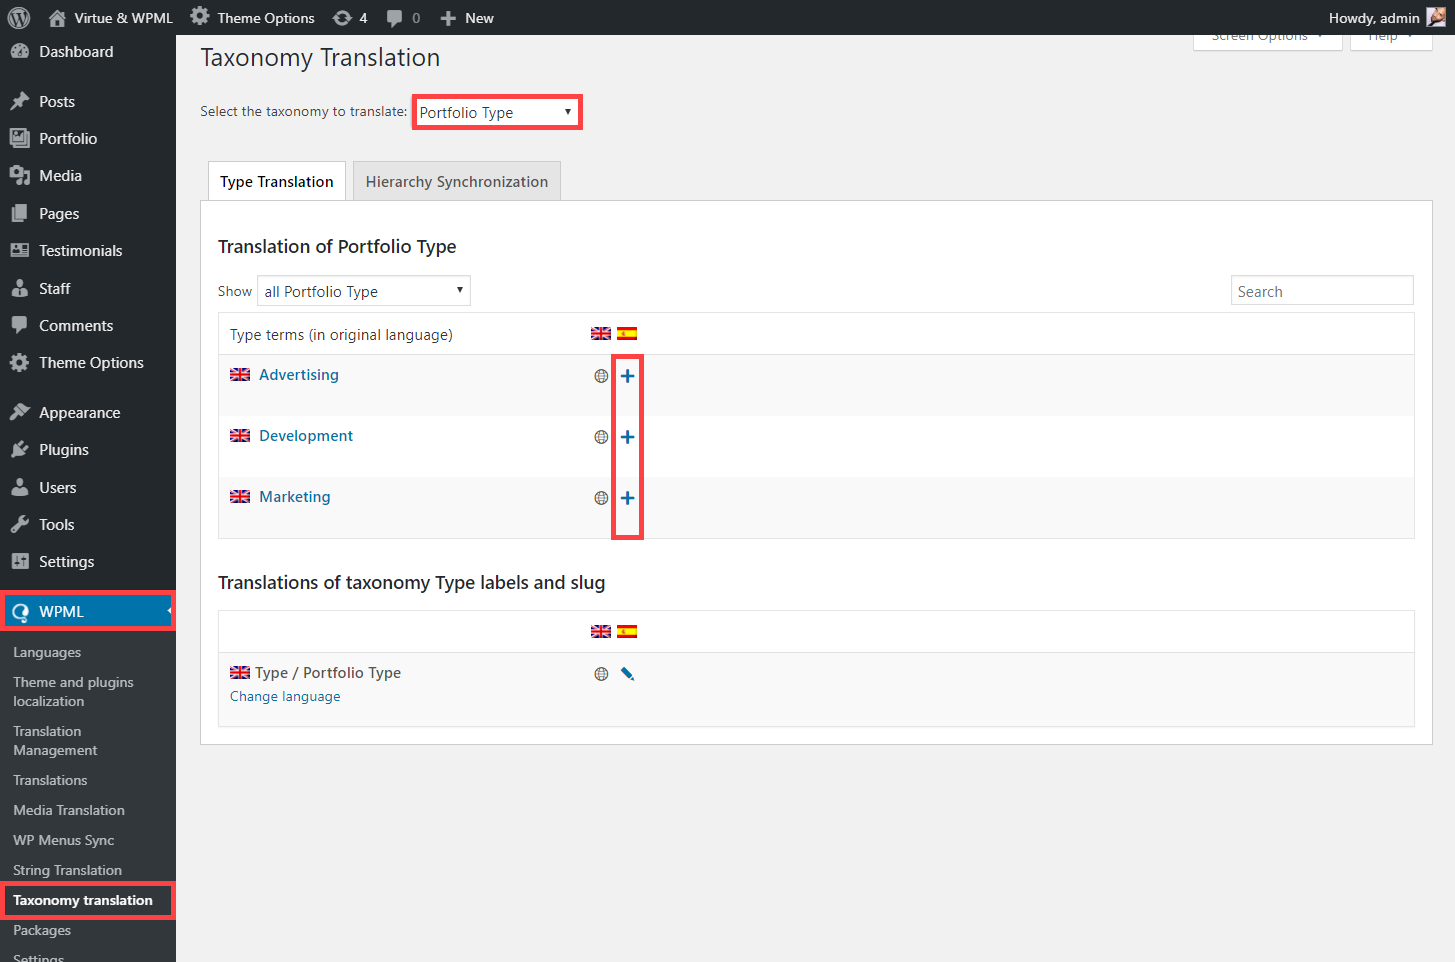Click the globe icon in Marketing row
The height and width of the screenshot is (962, 1455).
click(x=601, y=498)
